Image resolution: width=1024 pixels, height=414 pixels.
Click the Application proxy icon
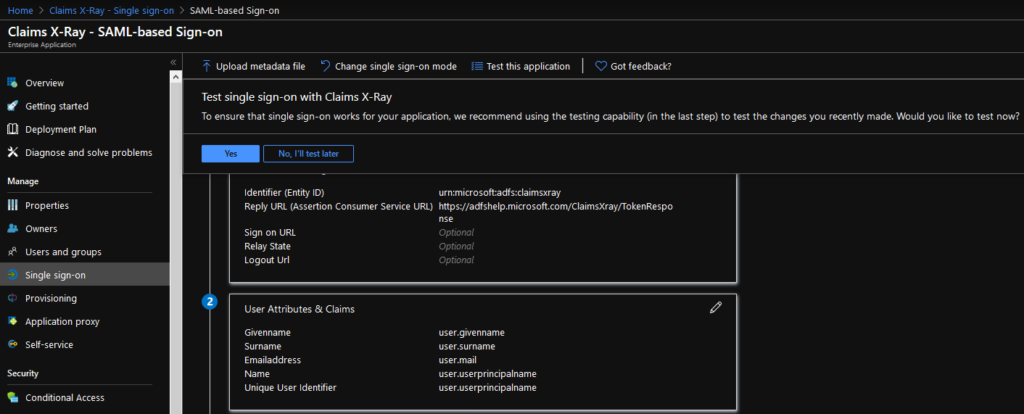[13, 321]
